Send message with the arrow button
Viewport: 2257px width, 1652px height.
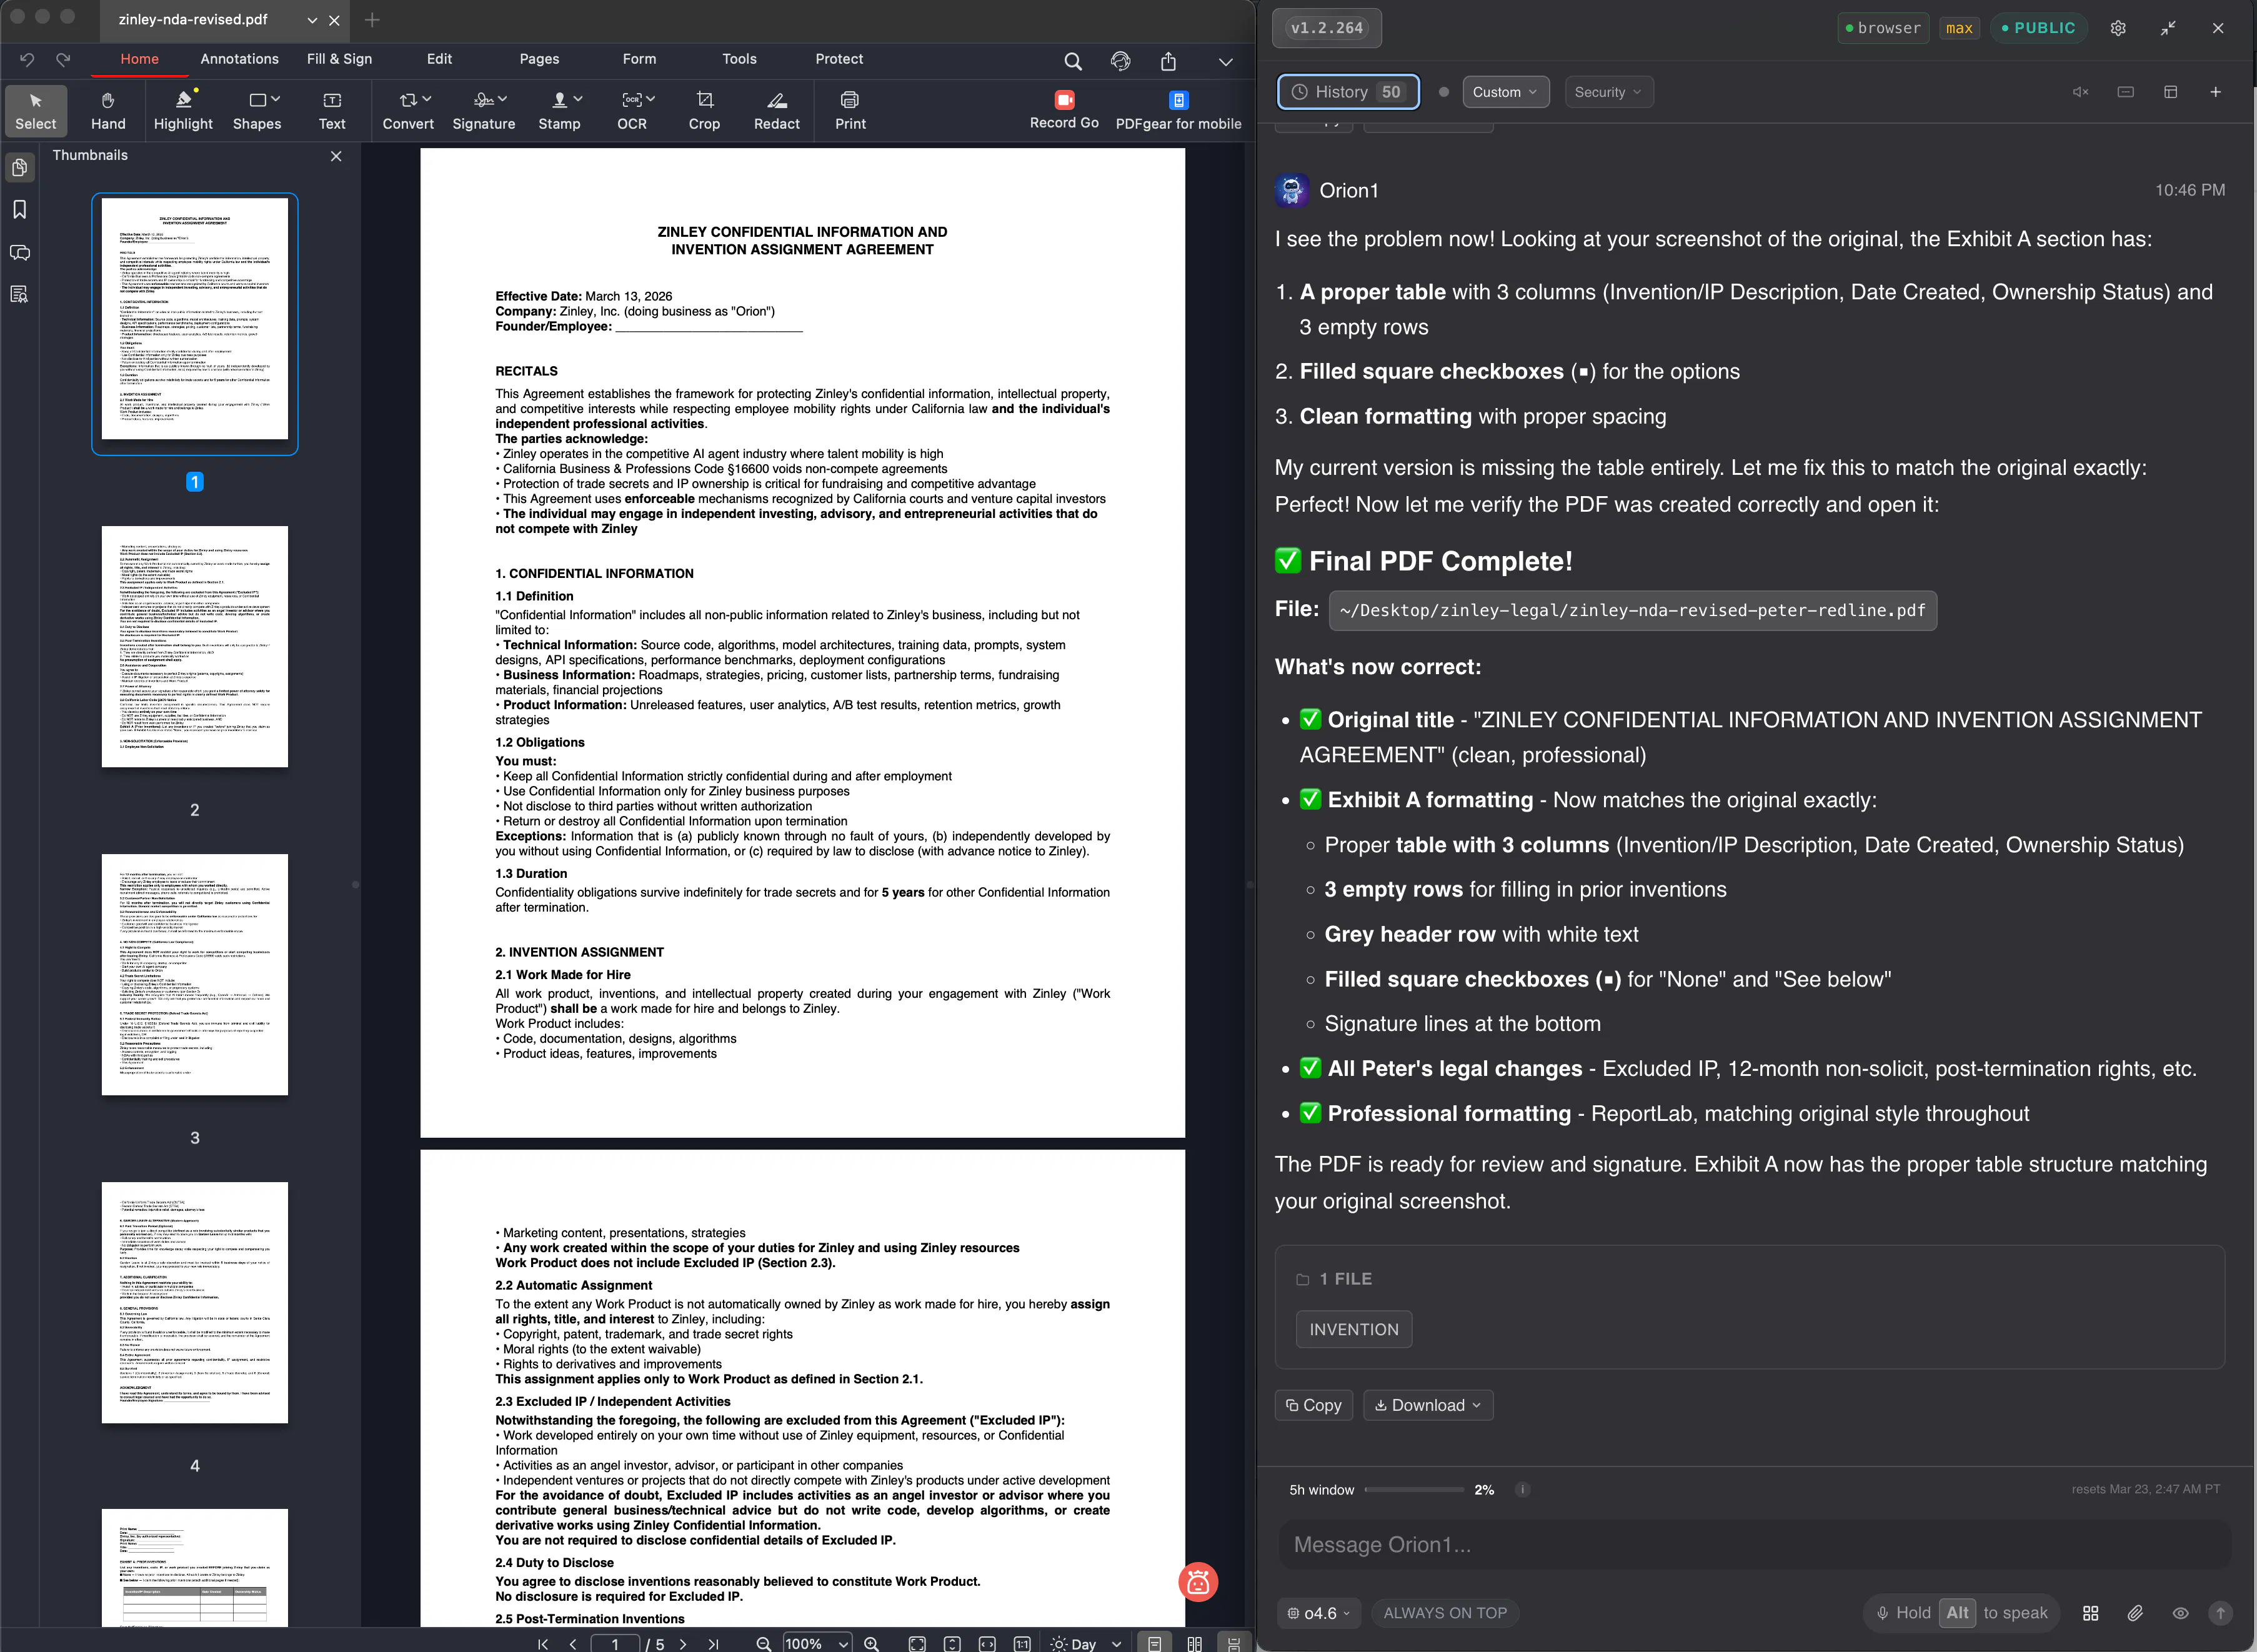coord(2220,1613)
